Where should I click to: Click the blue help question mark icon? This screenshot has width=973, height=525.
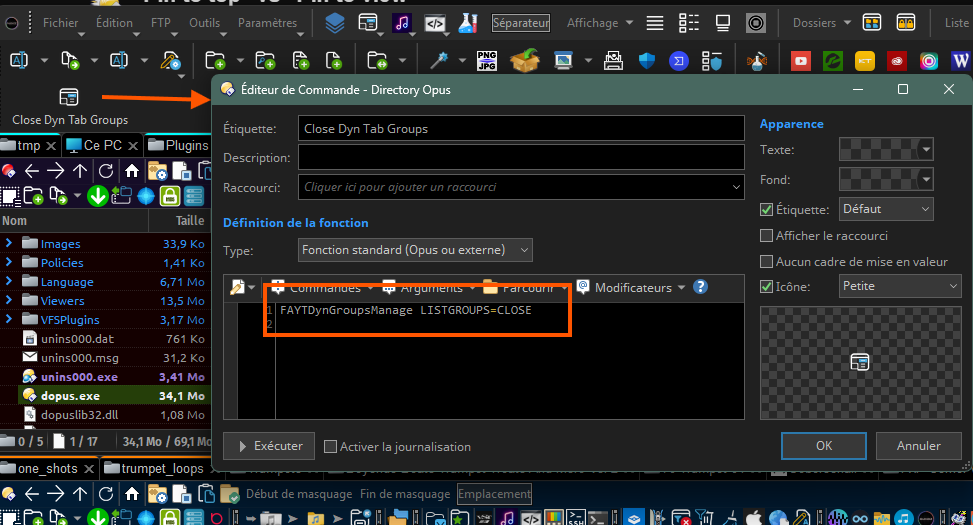pos(700,287)
